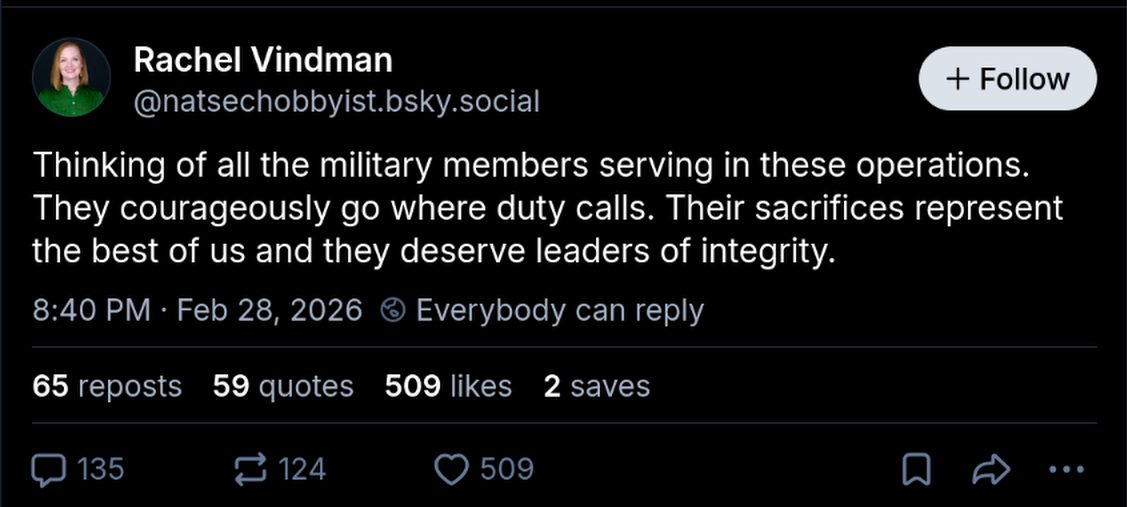View the 59 quotes list
The height and width of the screenshot is (507, 1127).
[x=283, y=386]
